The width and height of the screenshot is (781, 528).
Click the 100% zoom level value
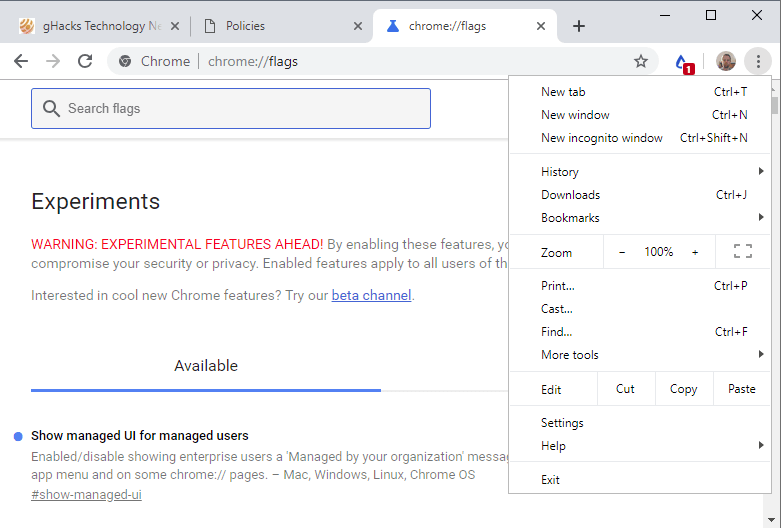658,252
